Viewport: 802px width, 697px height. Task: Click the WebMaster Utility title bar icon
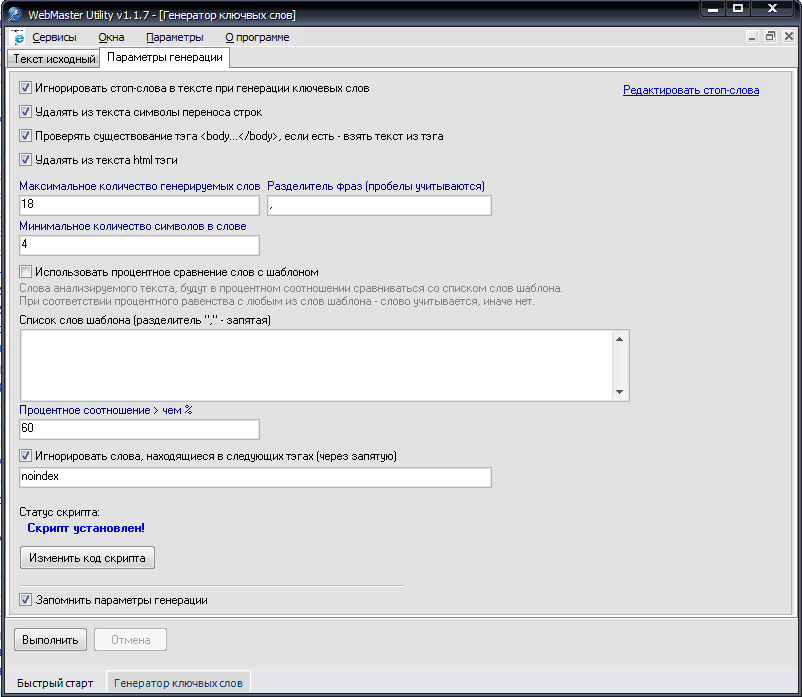tap(14, 14)
